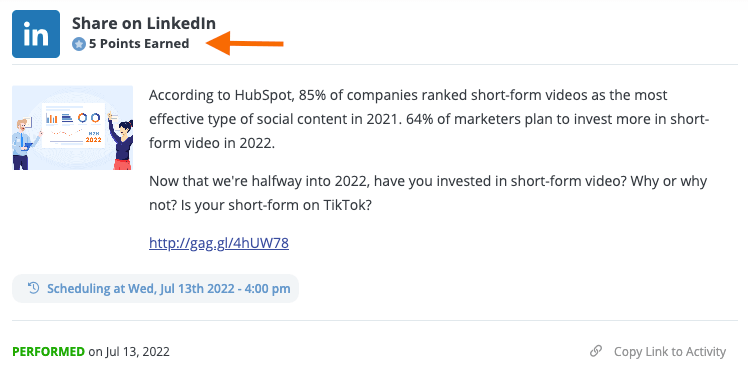The image size is (748, 380).
Task: Click the woman figure in the thumbnail
Action: pyautogui.click(x=121, y=141)
